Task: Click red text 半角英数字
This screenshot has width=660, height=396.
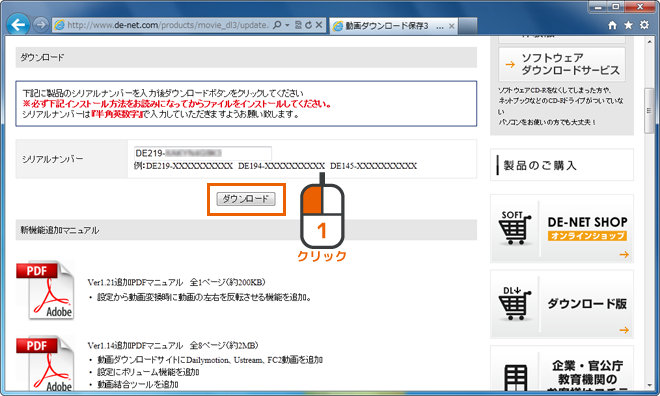Action: pyautogui.click(x=116, y=114)
